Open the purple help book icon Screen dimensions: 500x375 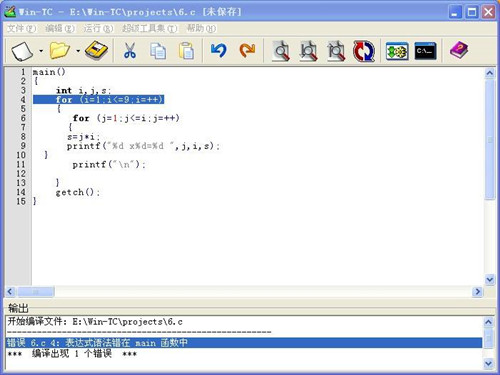[459, 51]
